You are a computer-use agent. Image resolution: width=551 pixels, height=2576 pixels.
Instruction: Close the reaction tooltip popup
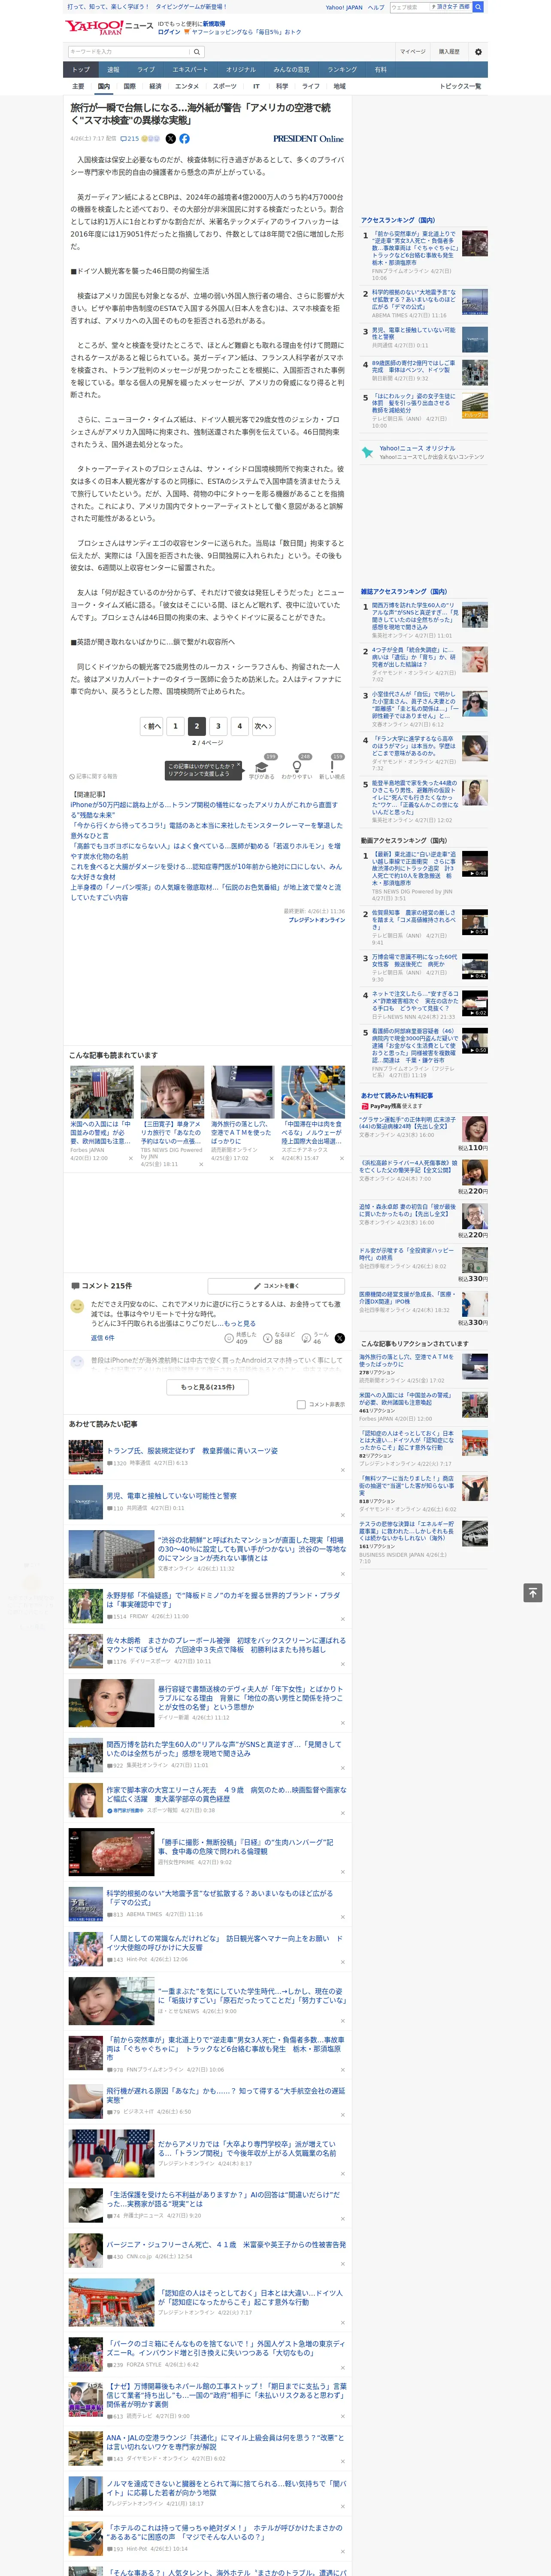[x=238, y=766]
